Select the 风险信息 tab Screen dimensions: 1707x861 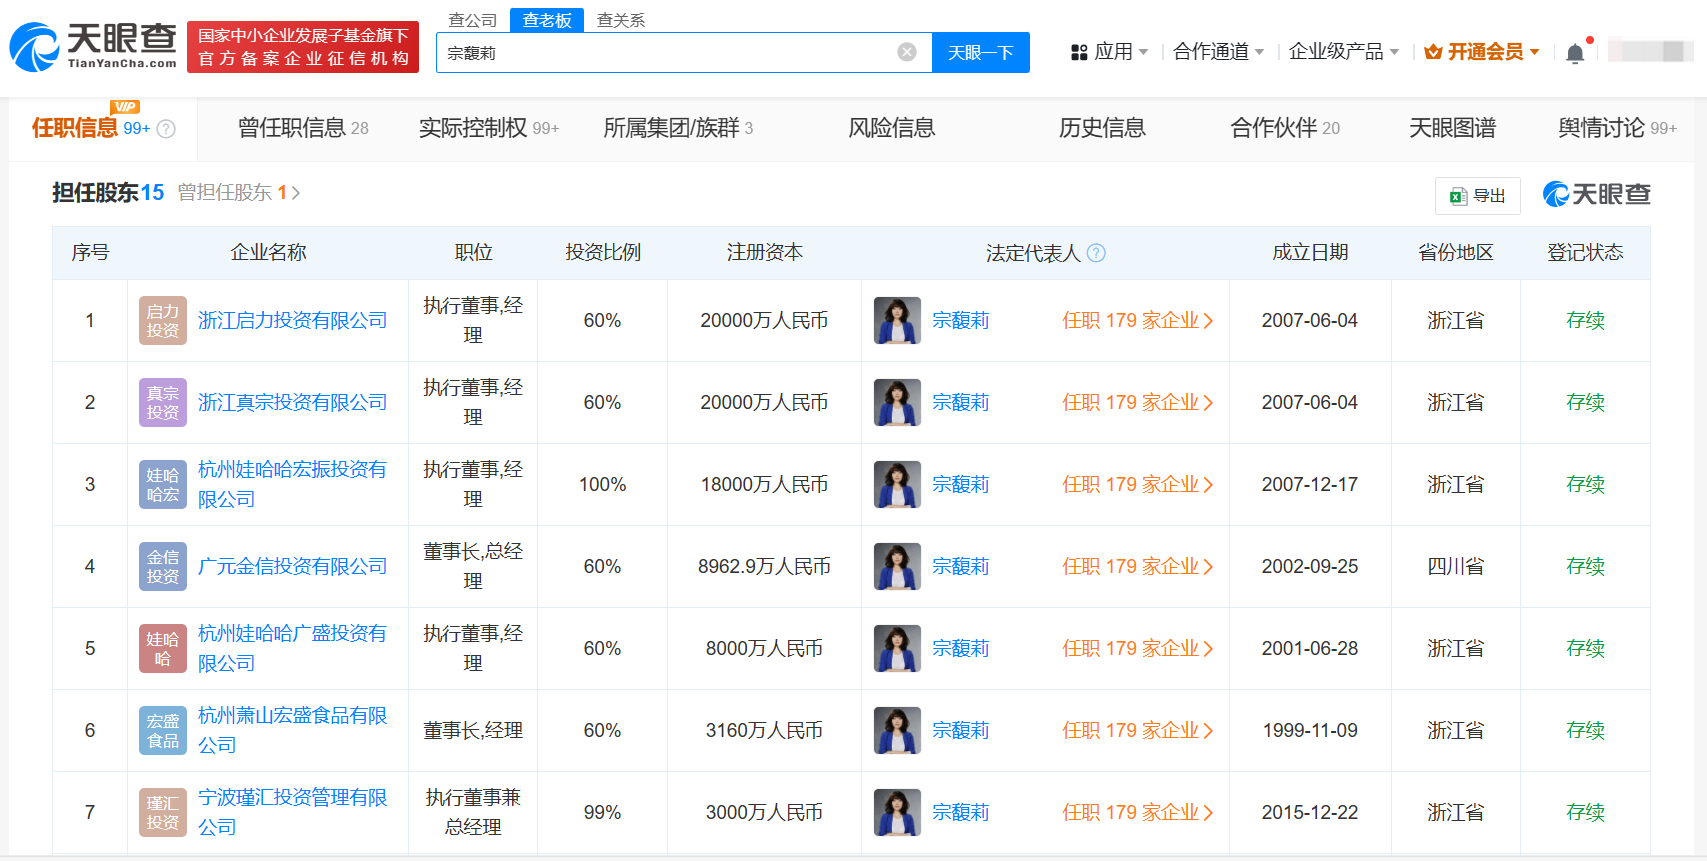[892, 128]
